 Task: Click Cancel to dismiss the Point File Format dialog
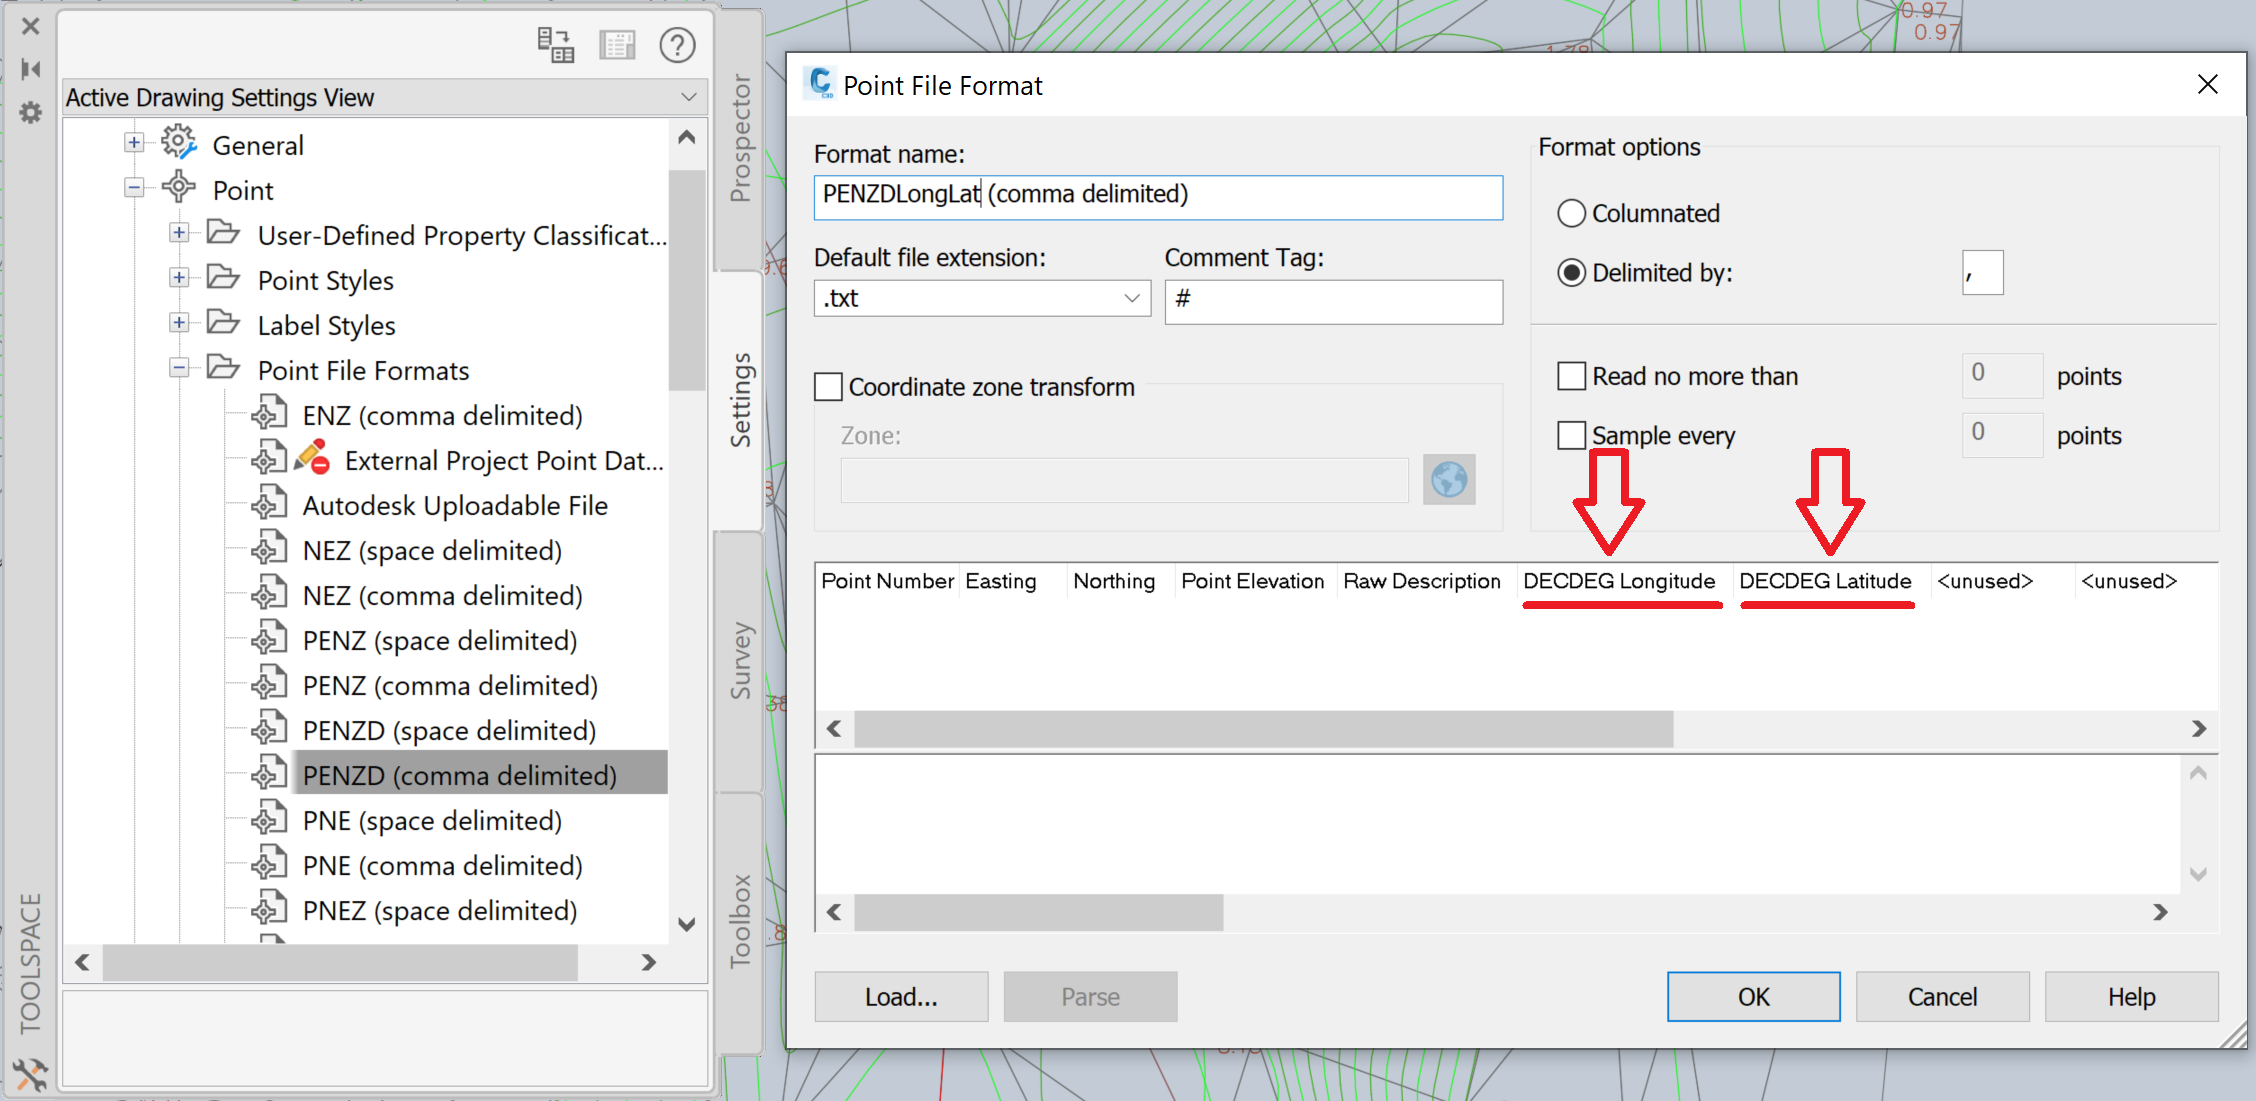pos(1941,996)
